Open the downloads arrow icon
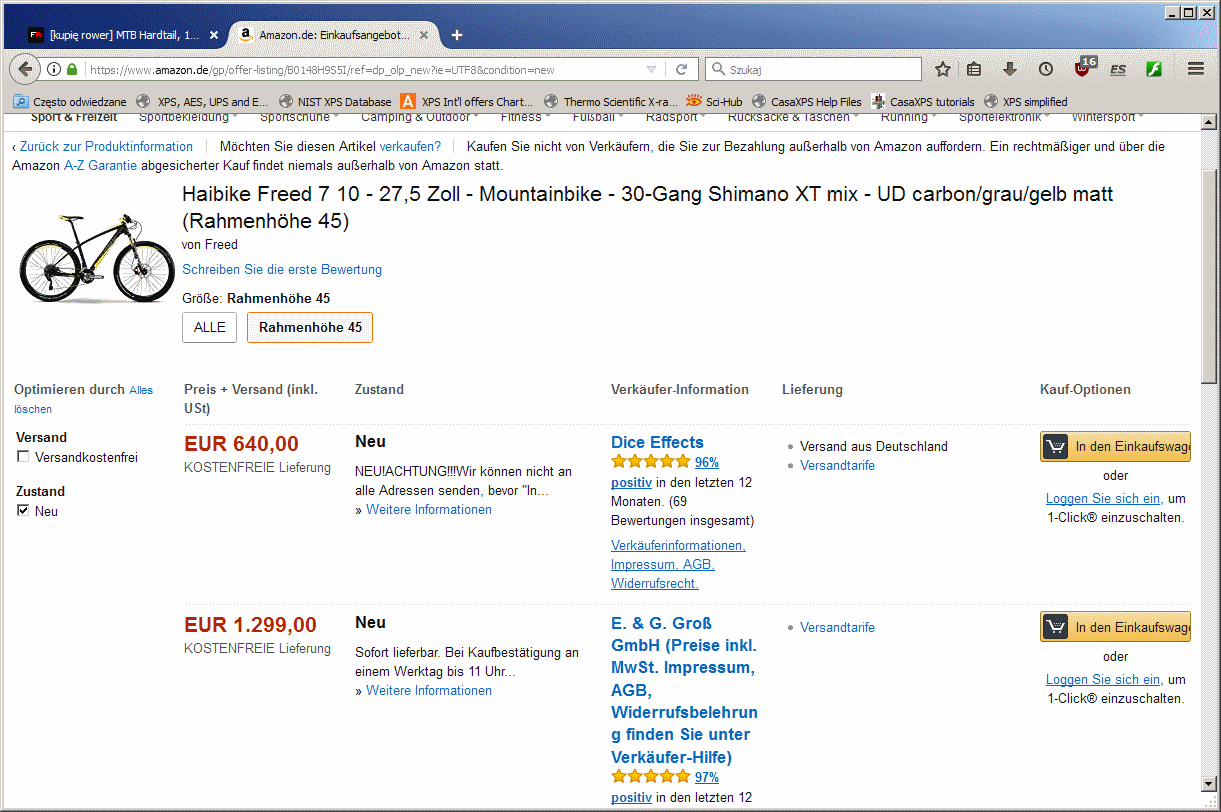1221x812 pixels. point(1010,69)
